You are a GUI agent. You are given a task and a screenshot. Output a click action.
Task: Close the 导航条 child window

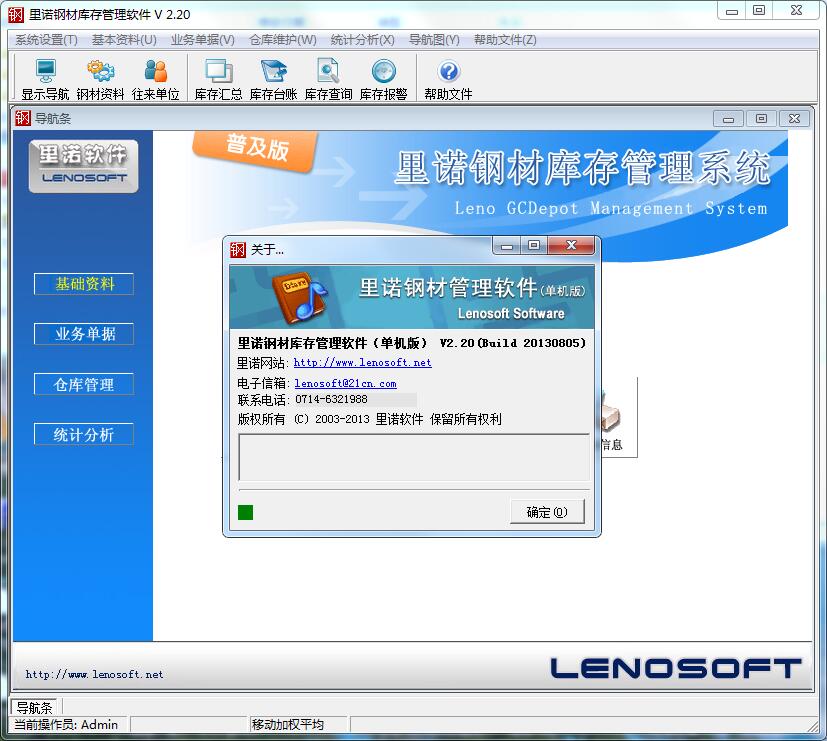794,119
